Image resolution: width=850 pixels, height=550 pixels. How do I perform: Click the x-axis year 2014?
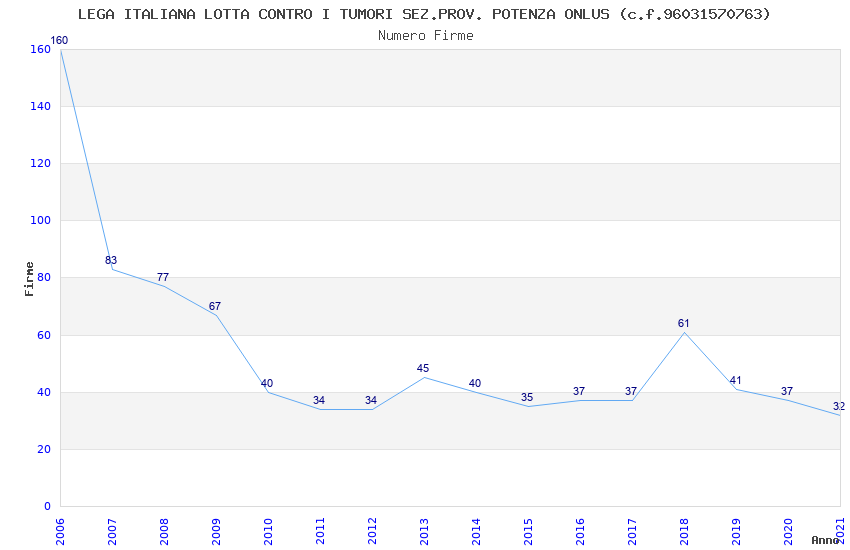pos(476,532)
